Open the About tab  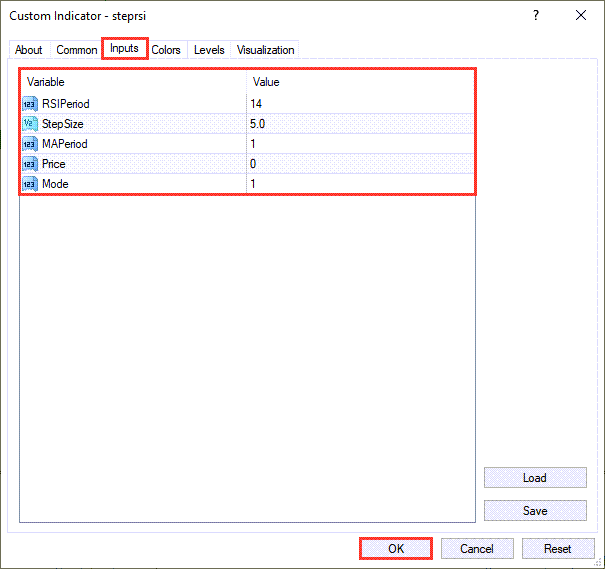pos(29,50)
